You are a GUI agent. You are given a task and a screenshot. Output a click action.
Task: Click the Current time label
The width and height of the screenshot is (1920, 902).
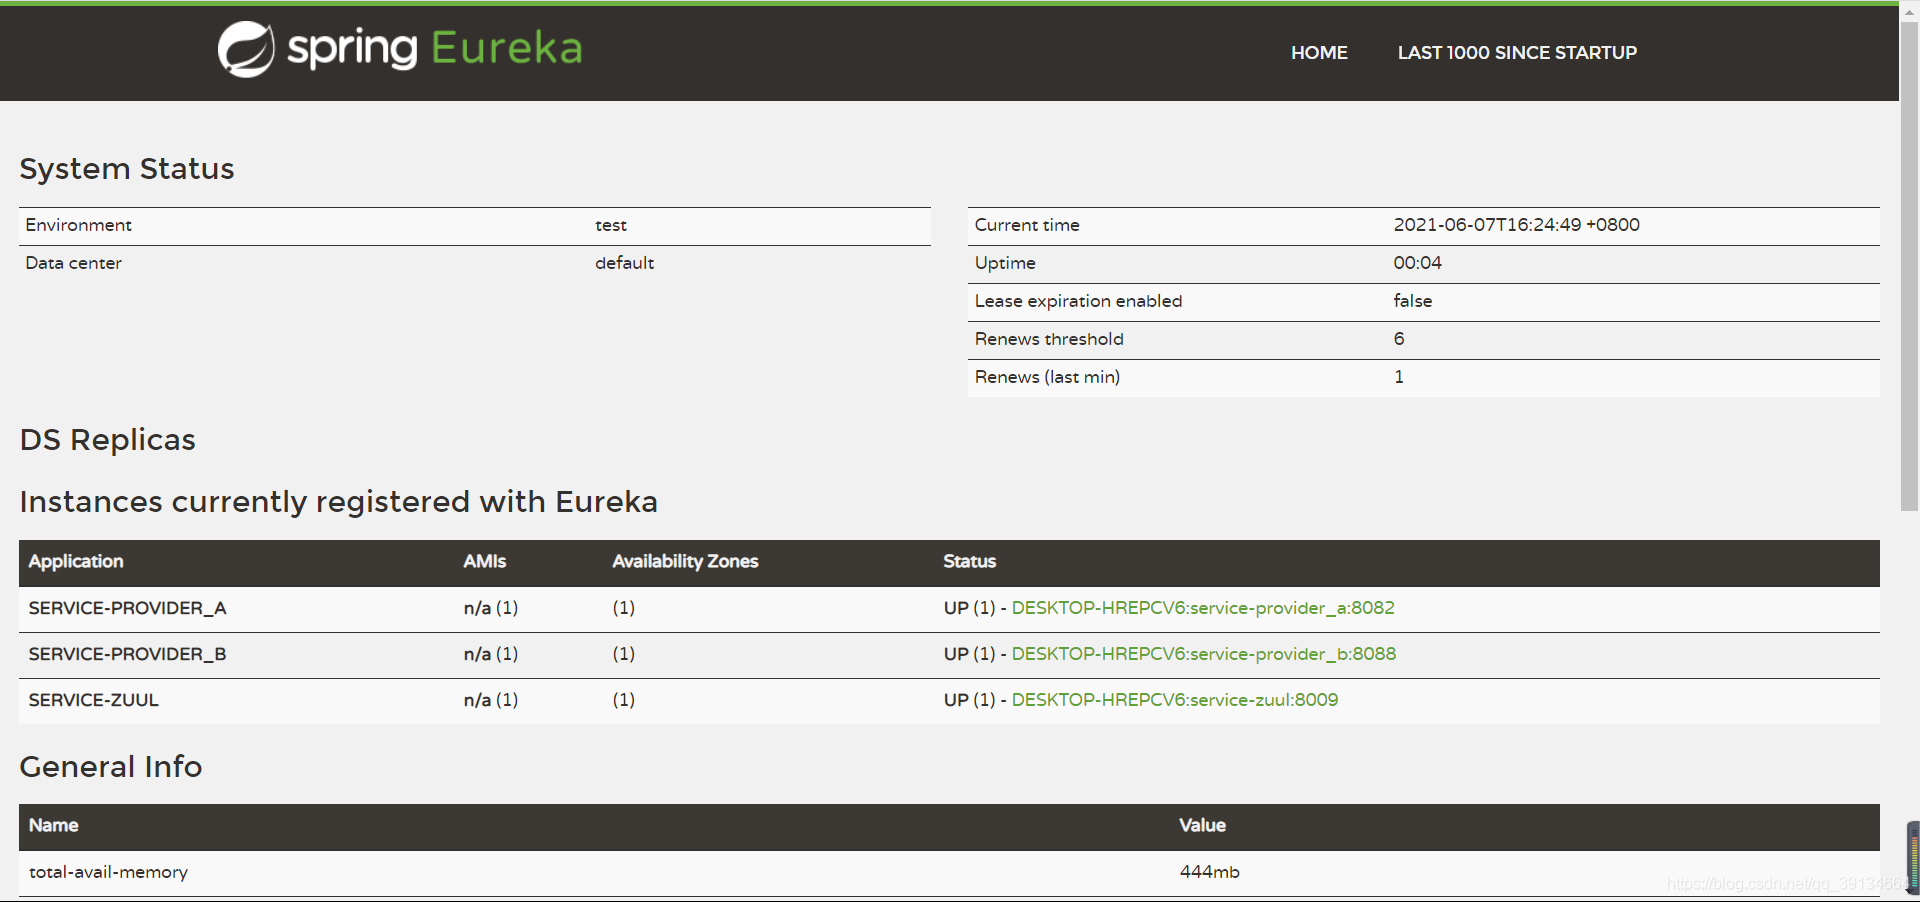(1027, 225)
